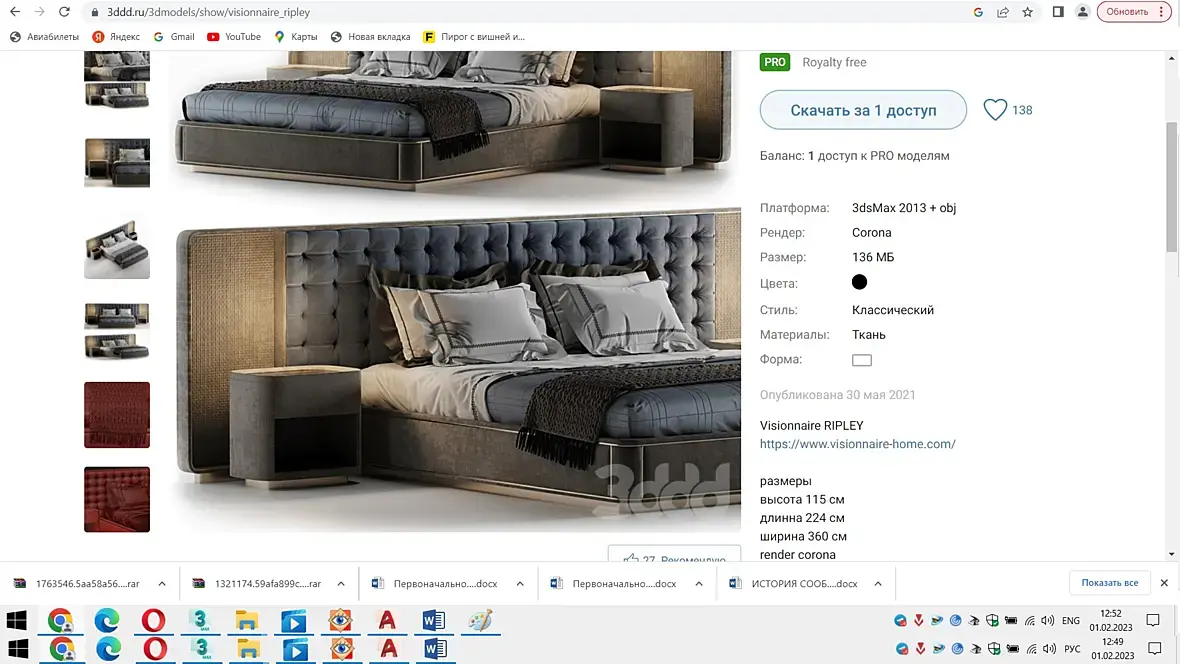Click the Классический style value
Screen dimensions: 1180x664
coord(893,310)
